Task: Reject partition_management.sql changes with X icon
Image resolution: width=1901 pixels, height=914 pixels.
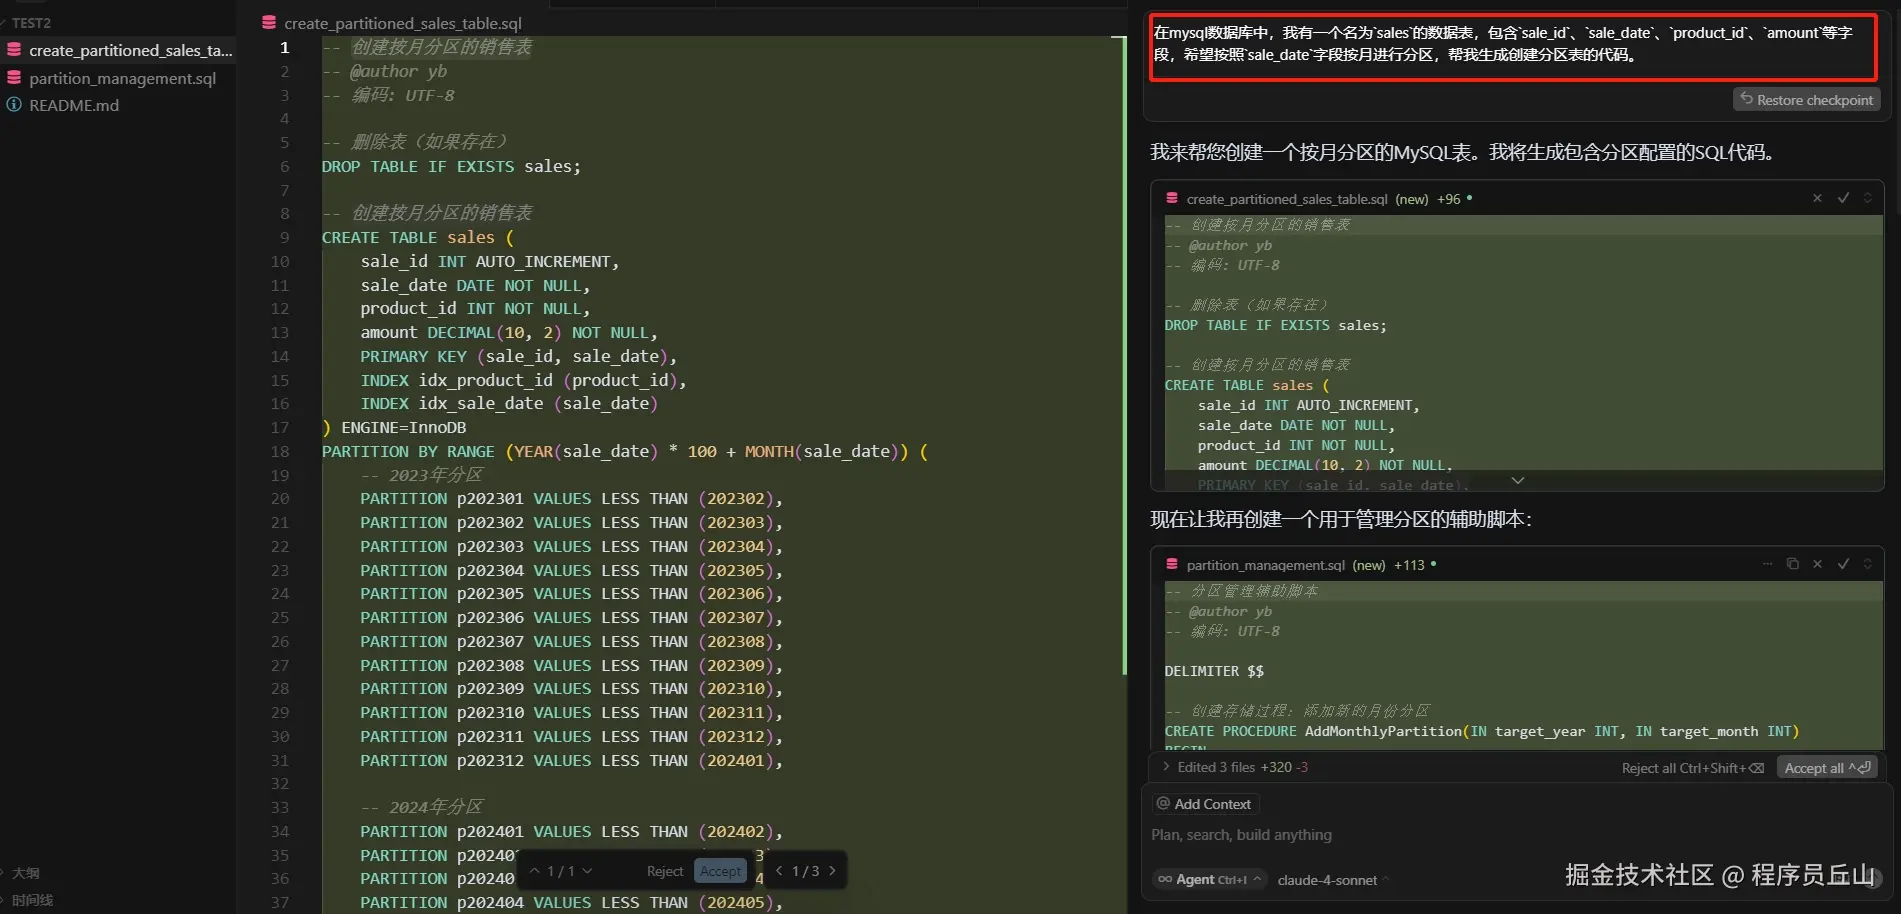Action: (1817, 564)
